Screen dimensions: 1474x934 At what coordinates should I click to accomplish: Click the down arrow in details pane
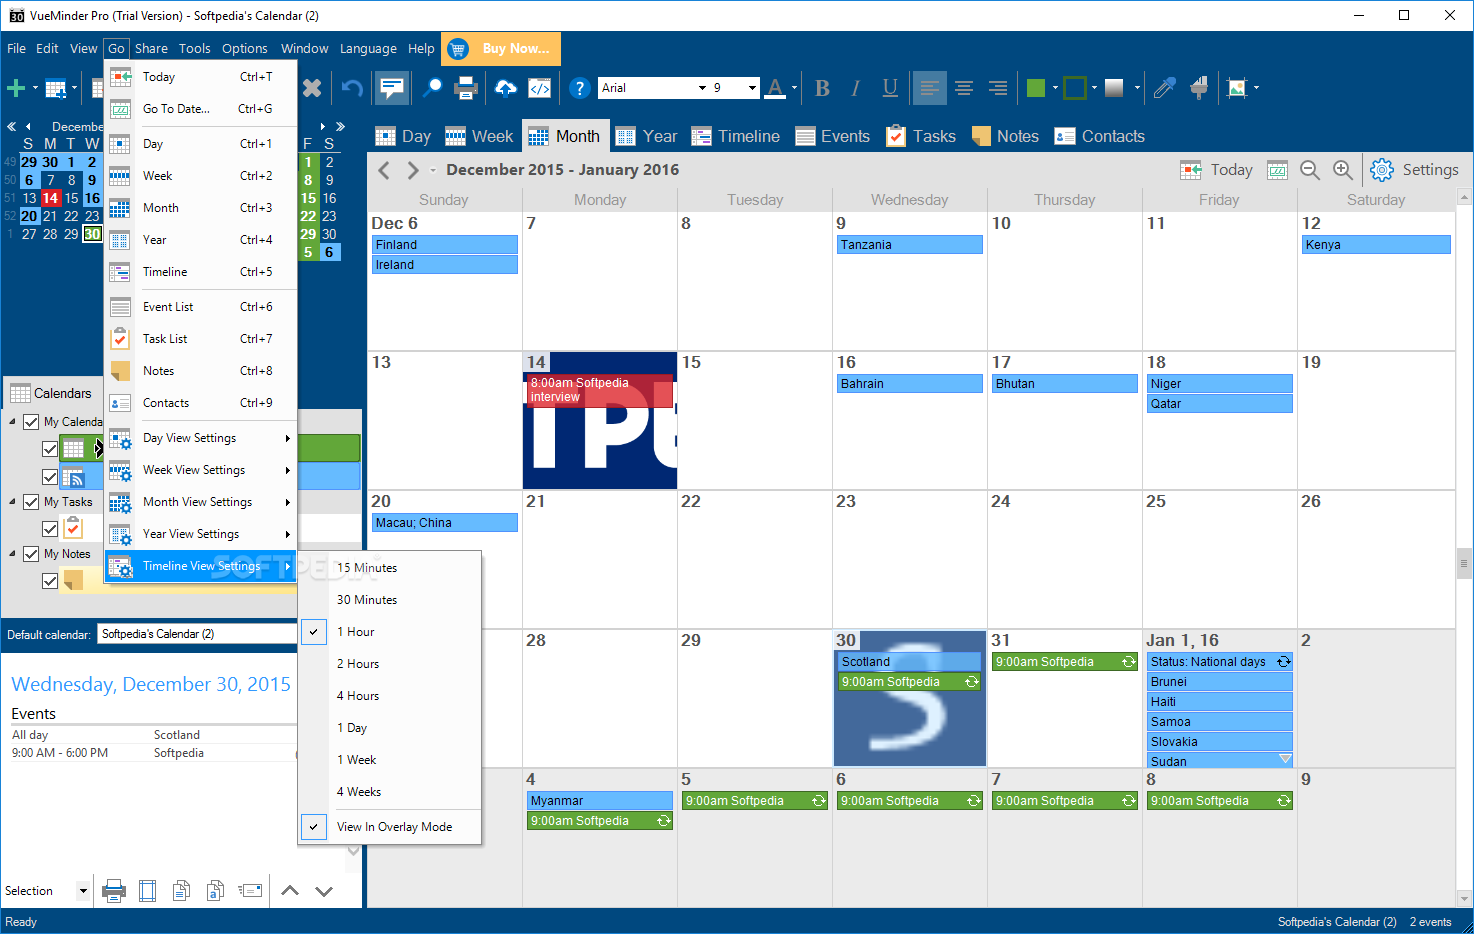(x=324, y=890)
